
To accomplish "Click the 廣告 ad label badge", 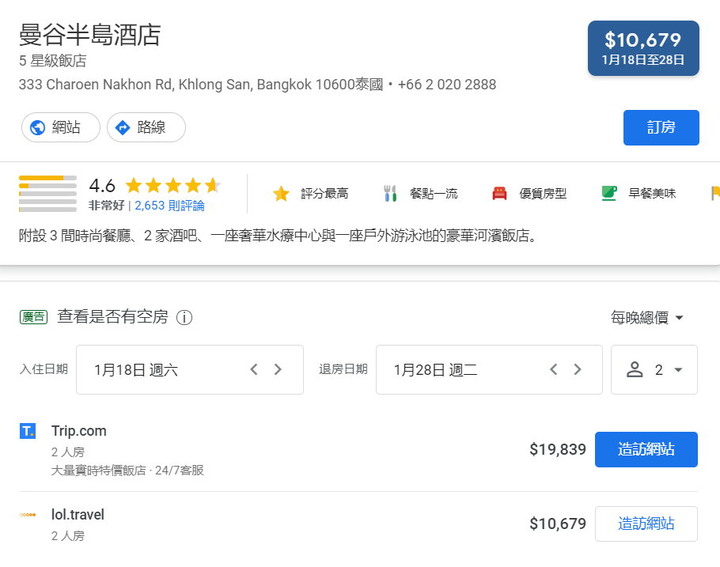I will coord(34,317).
